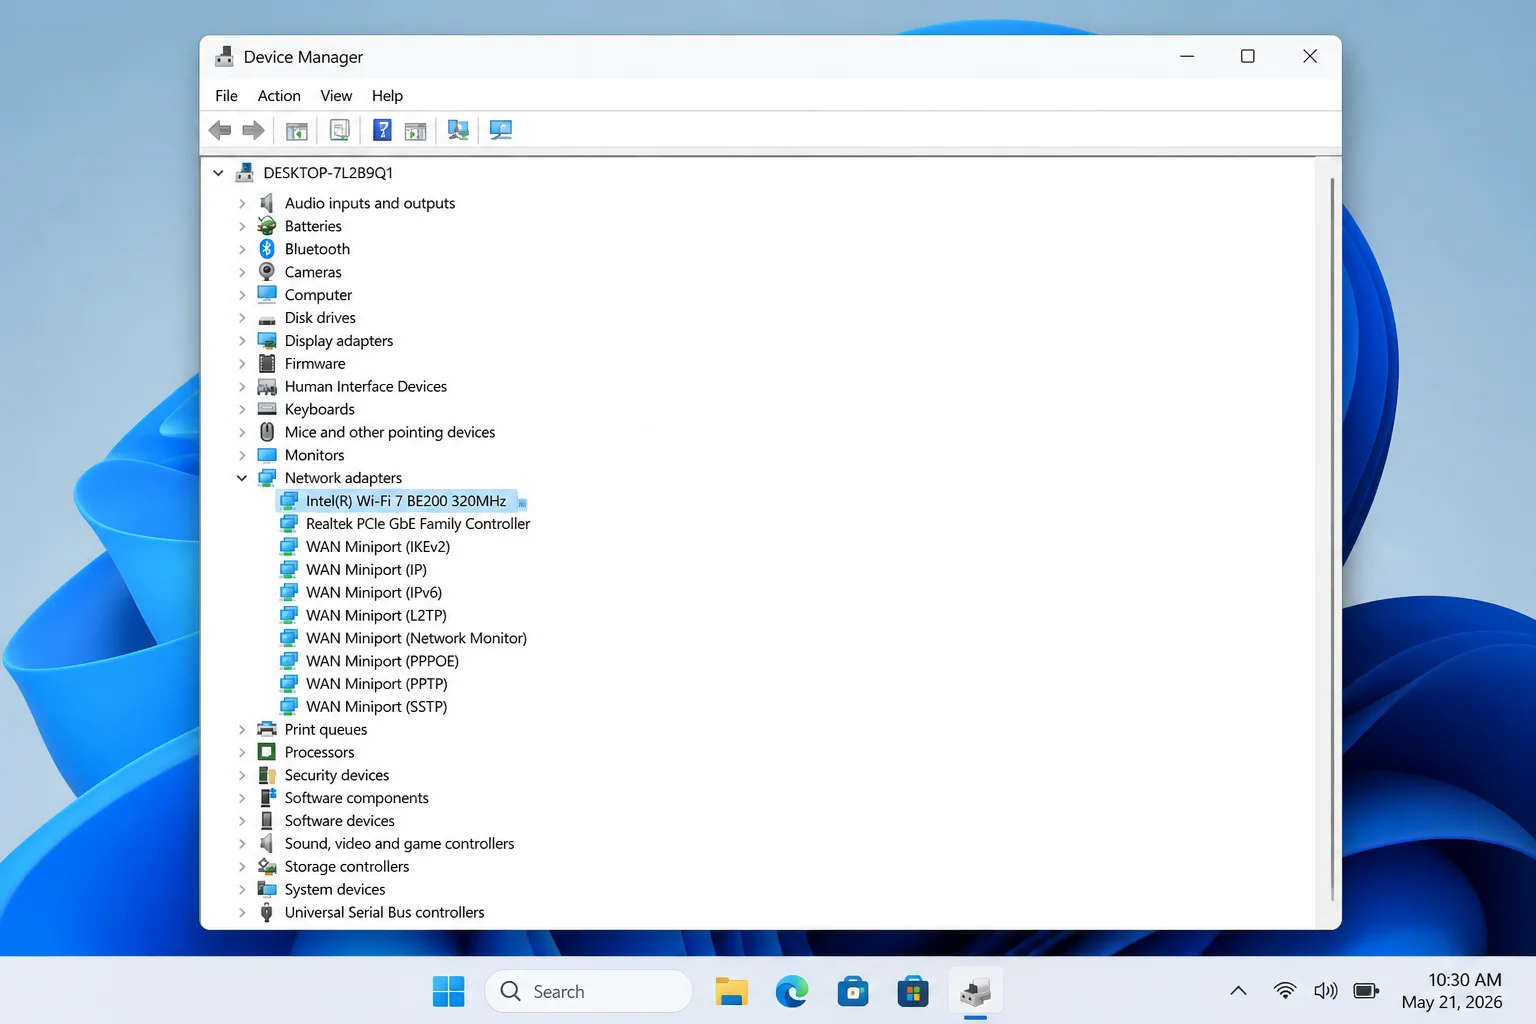Click the Device Manager taskbar button
The width and height of the screenshot is (1536, 1024).
[x=975, y=991]
